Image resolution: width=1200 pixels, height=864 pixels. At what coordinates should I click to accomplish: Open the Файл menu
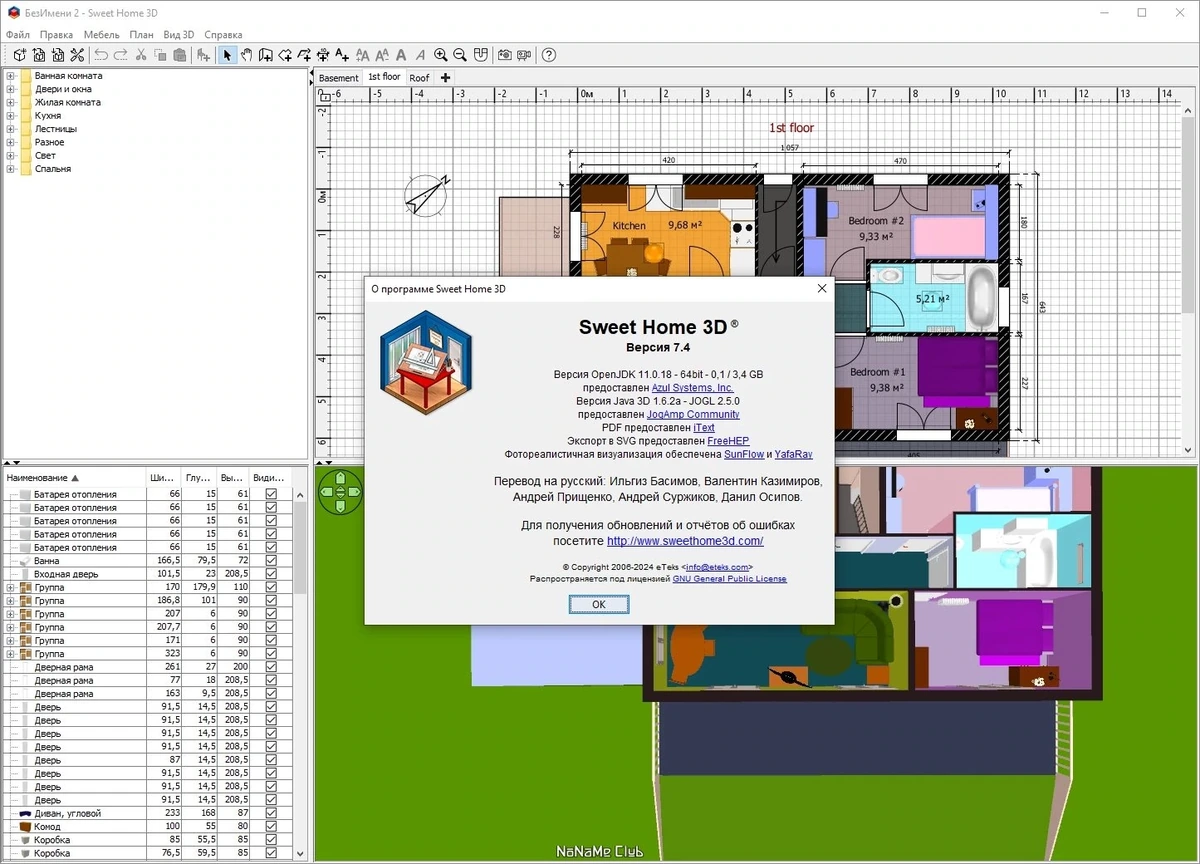coord(17,35)
